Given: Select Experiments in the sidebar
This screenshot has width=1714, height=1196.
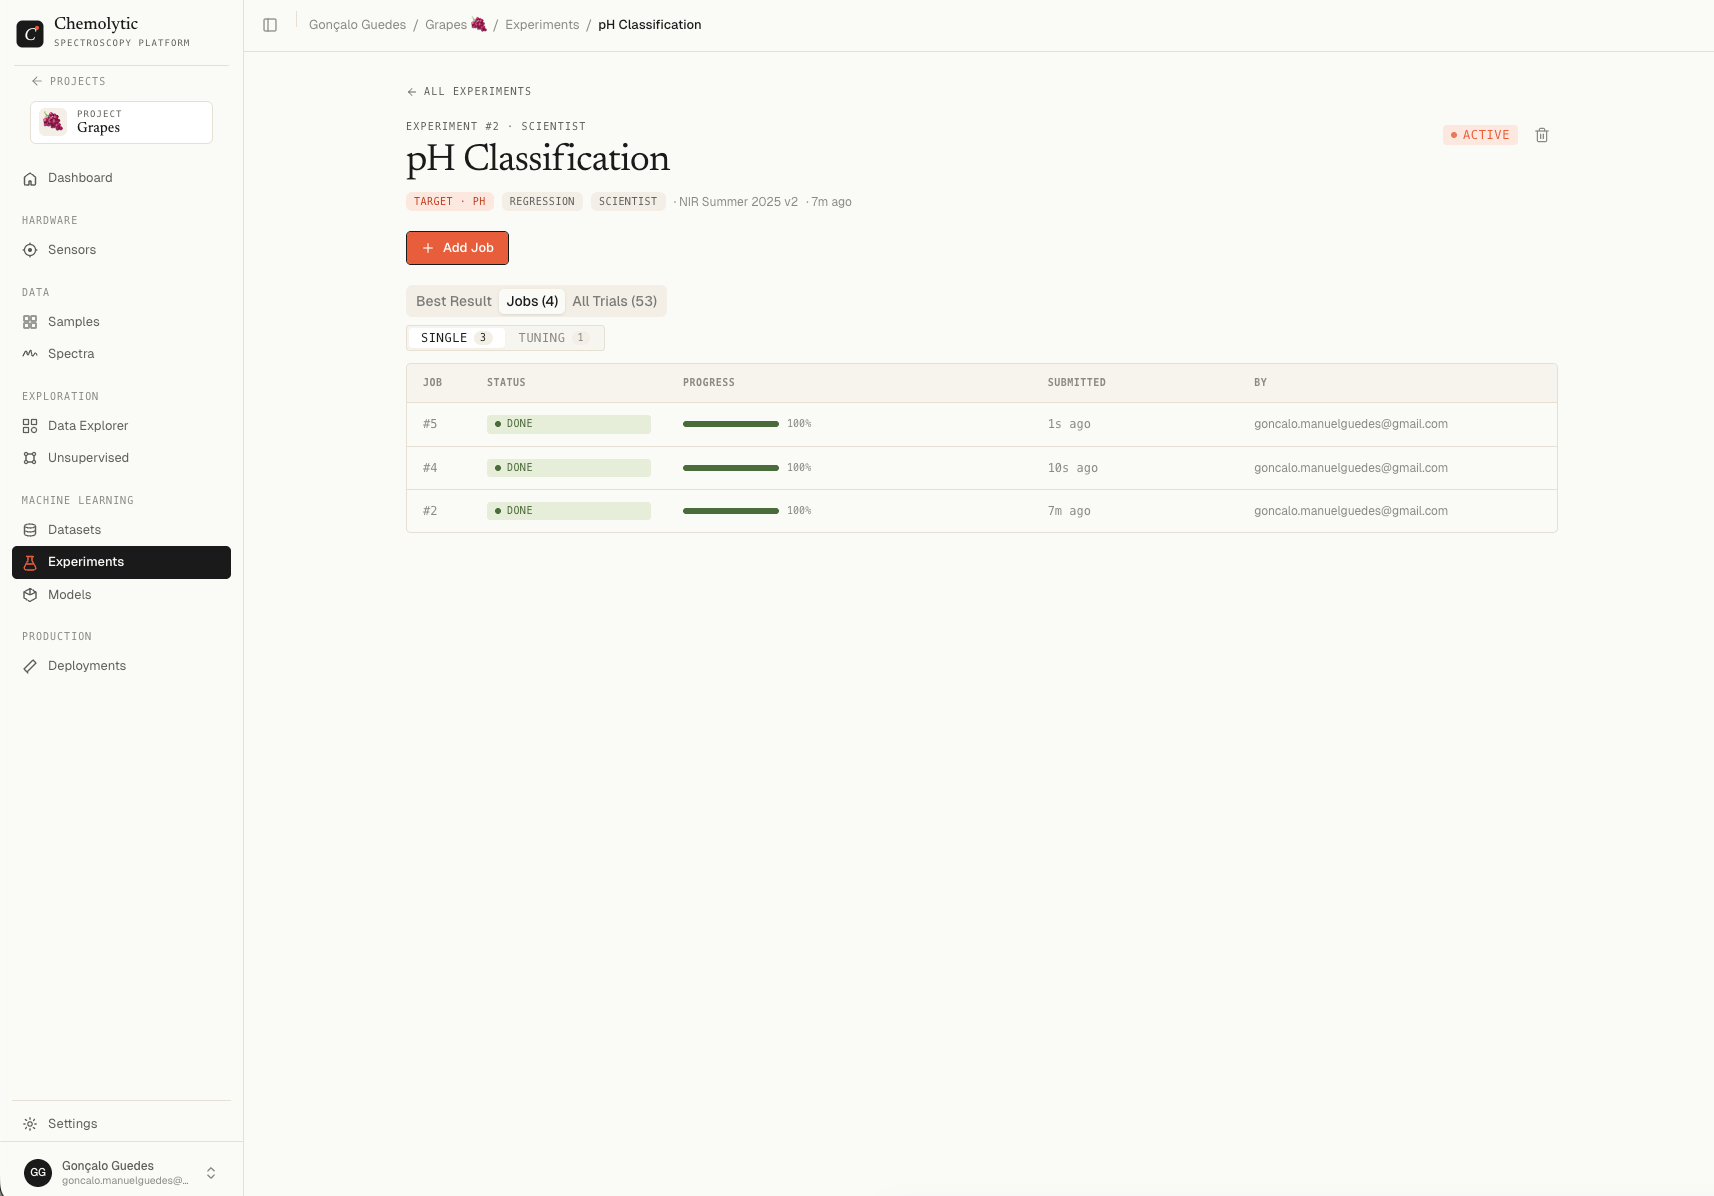Looking at the screenshot, I should point(121,562).
